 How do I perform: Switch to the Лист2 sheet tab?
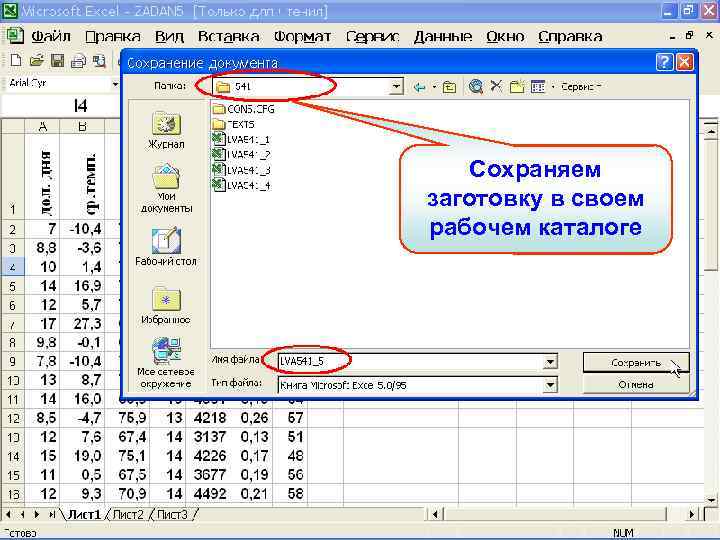[x=128, y=515]
